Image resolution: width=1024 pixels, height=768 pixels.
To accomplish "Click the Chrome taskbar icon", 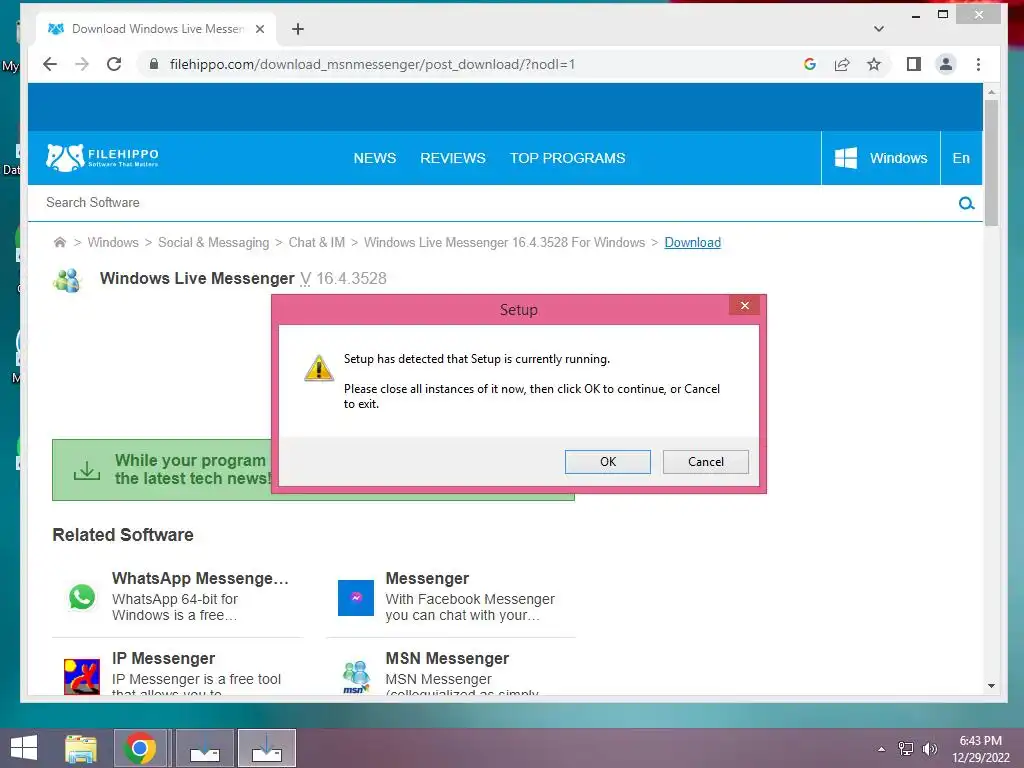I will point(140,748).
